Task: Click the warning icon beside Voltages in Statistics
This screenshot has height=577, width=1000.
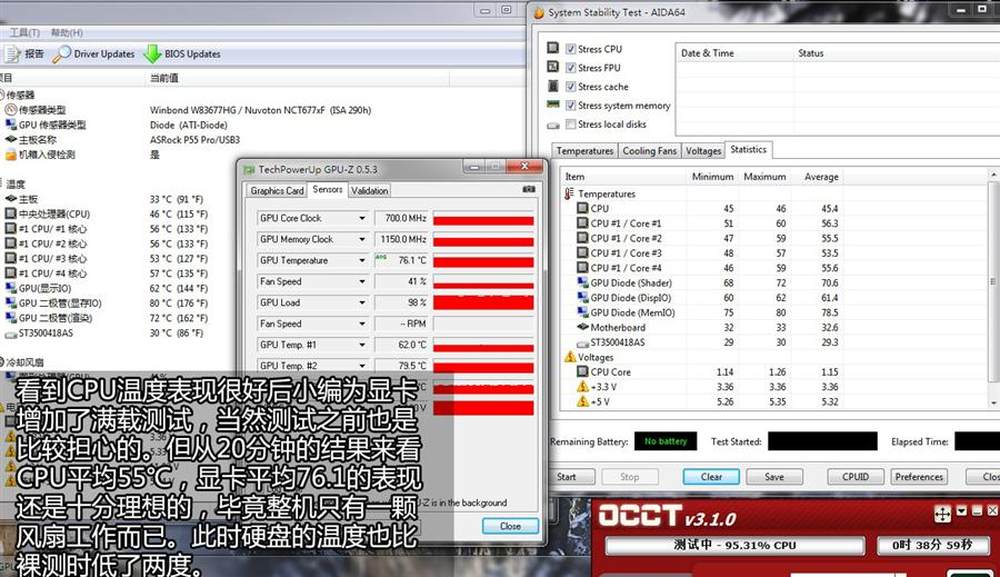Action: coord(570,357)
